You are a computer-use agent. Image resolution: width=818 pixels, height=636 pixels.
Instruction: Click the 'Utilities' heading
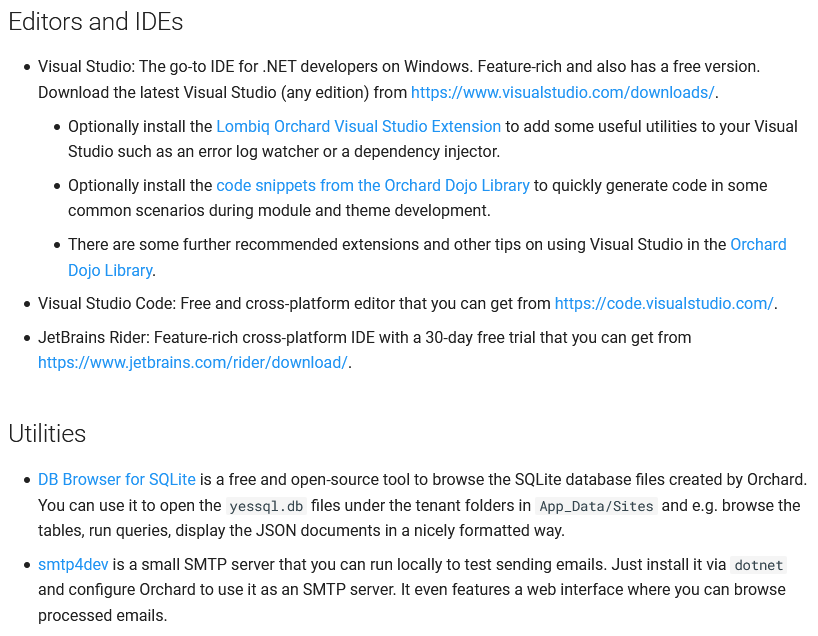(x=47, y=434)
